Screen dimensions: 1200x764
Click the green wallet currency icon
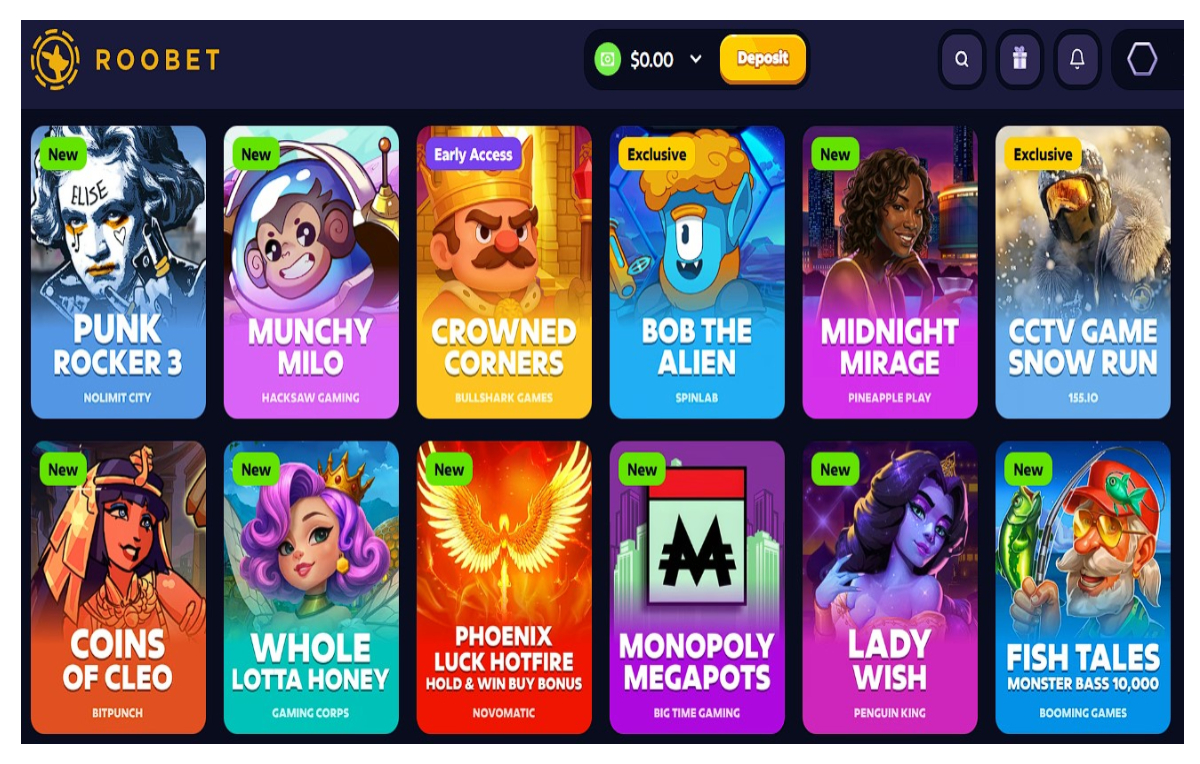(x=607, y=60)
